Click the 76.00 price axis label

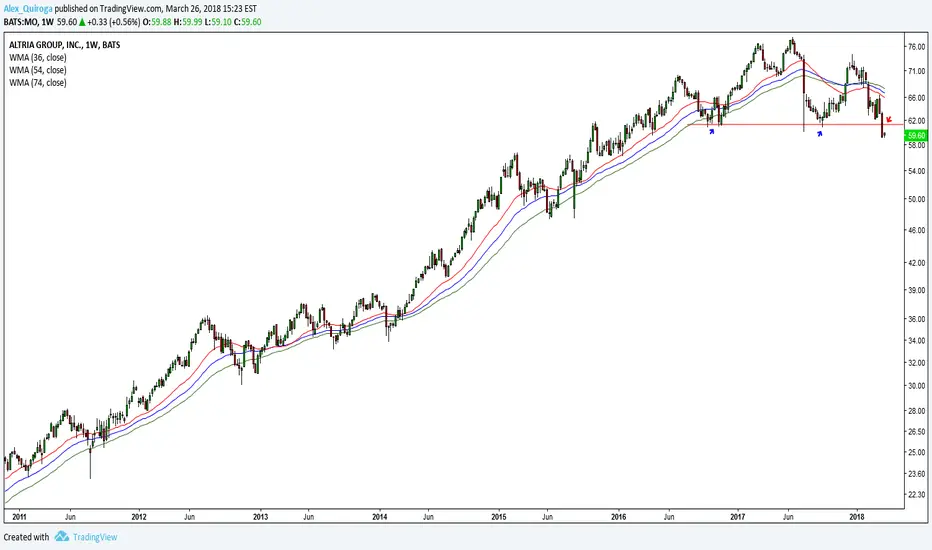pos(917,47)
